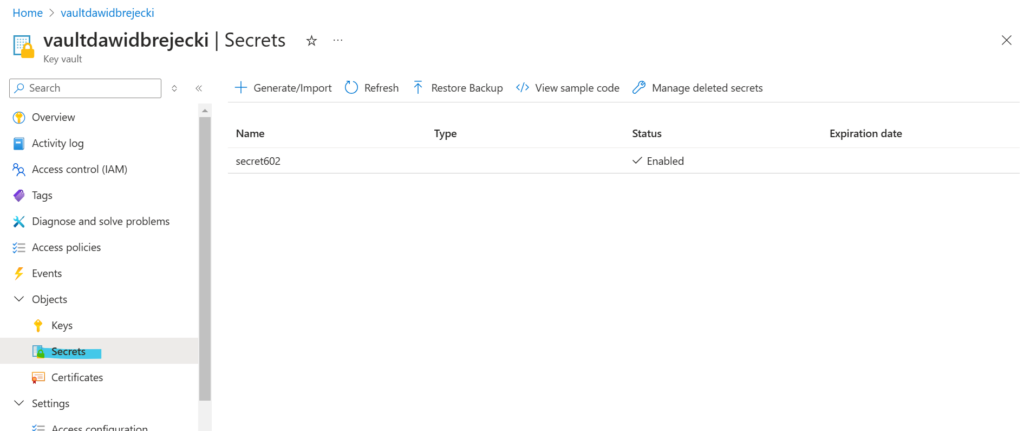Click the View sample code brackets icon
Screen dimensions: 1024x431
coord(522,88)
